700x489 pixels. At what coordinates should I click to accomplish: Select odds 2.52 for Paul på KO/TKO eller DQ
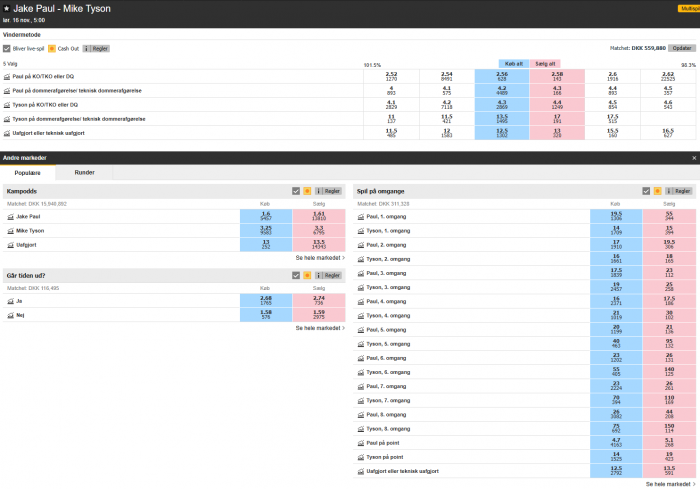[x=391, y=76]
